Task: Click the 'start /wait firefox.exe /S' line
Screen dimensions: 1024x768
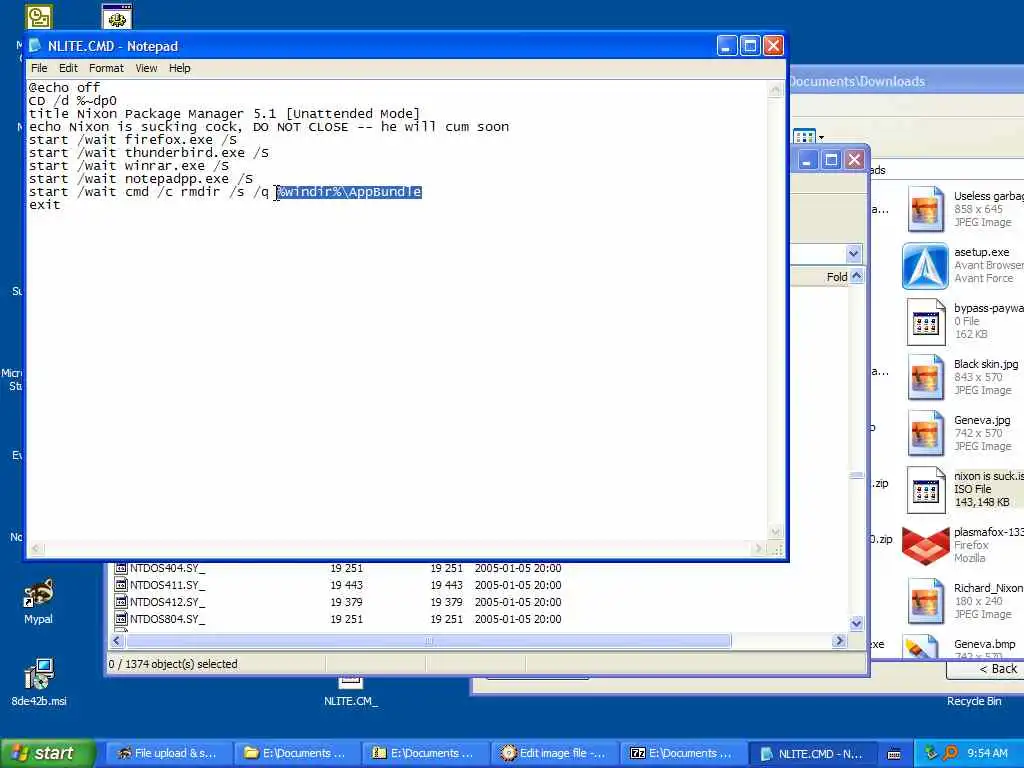Action: [x=133, y=140]
